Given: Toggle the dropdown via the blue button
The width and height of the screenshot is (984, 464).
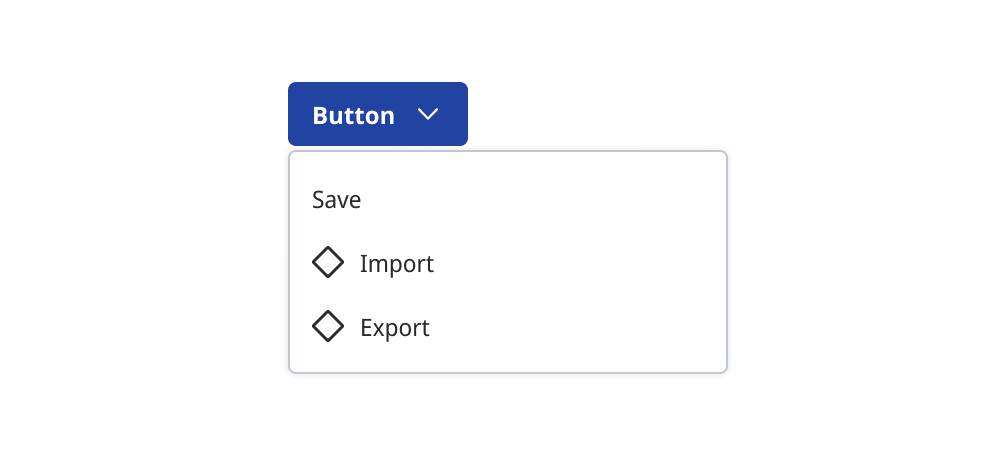Looking at the screenshot, I should pos(377,114).
